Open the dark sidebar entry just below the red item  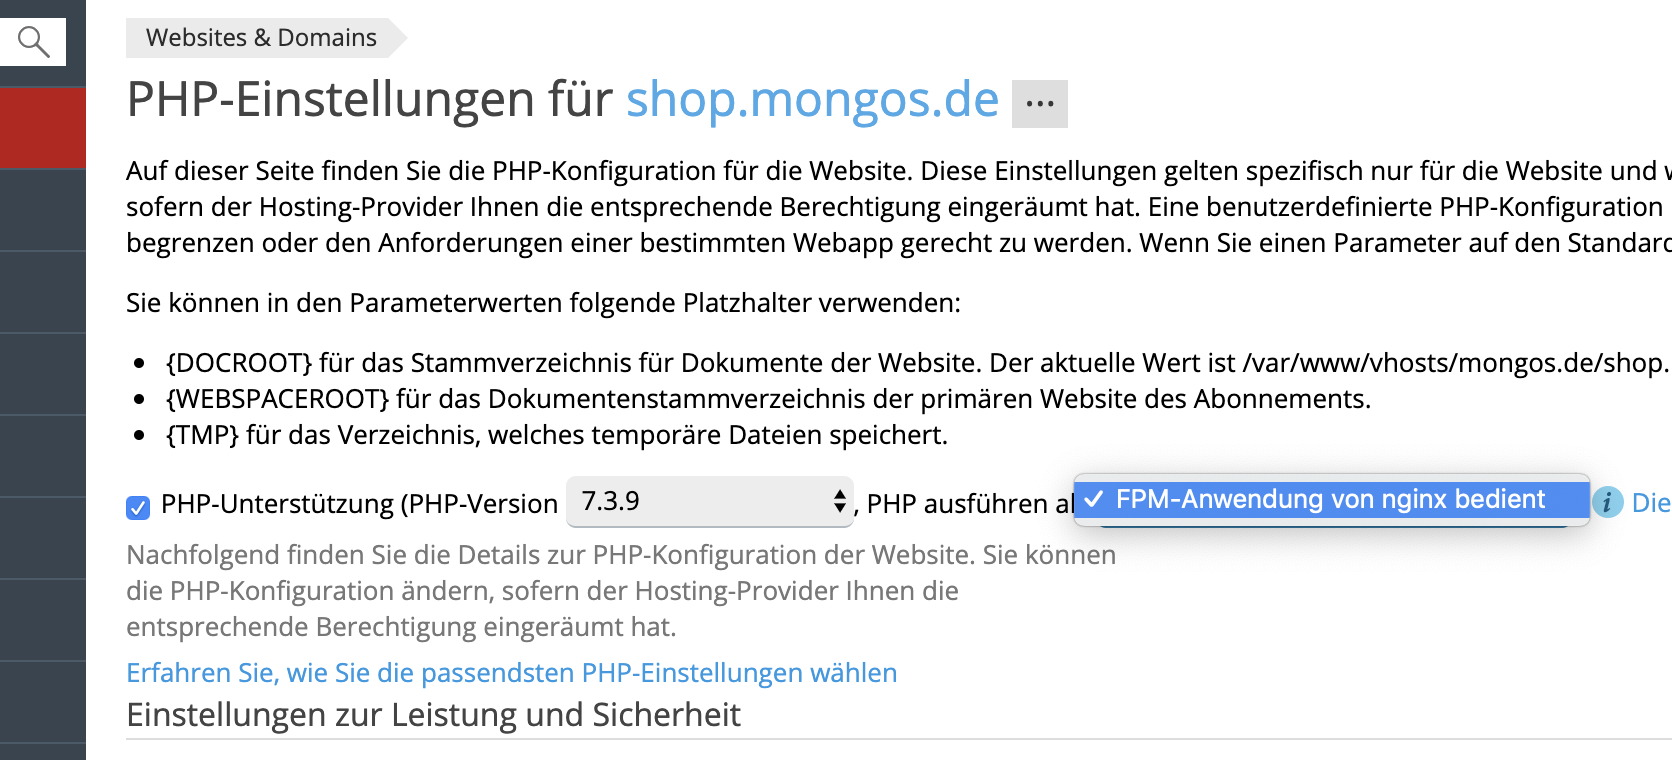(43, 210)
